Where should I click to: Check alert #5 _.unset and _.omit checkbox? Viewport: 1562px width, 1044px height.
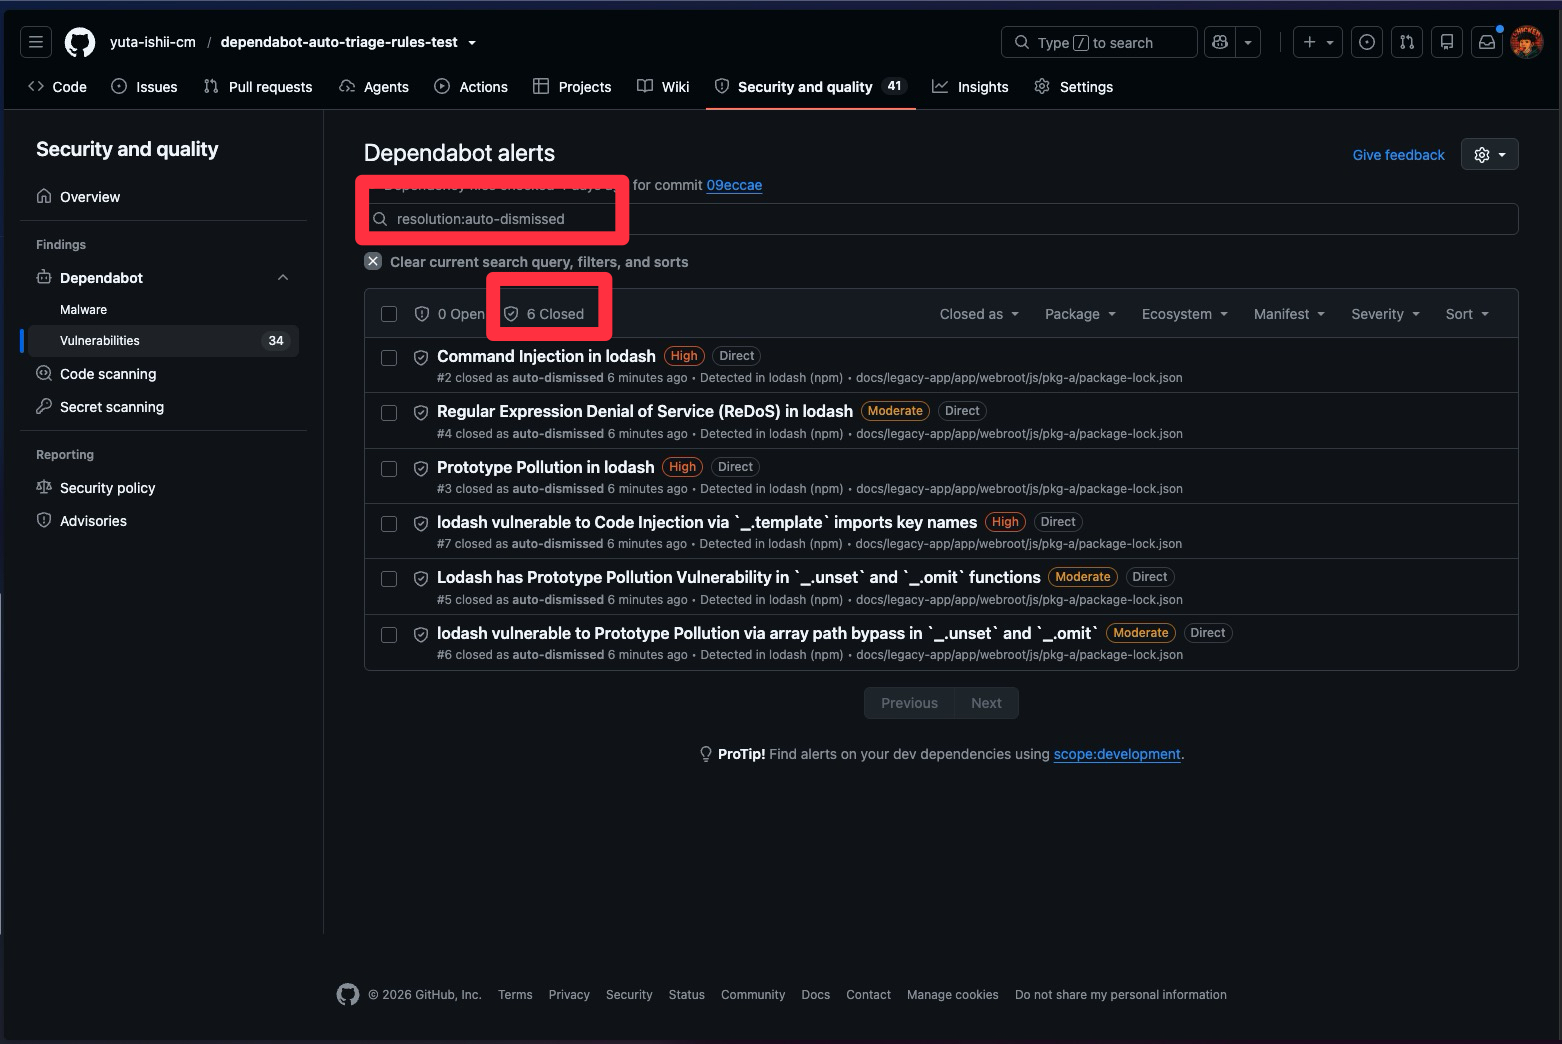click(x=389, y=579)
